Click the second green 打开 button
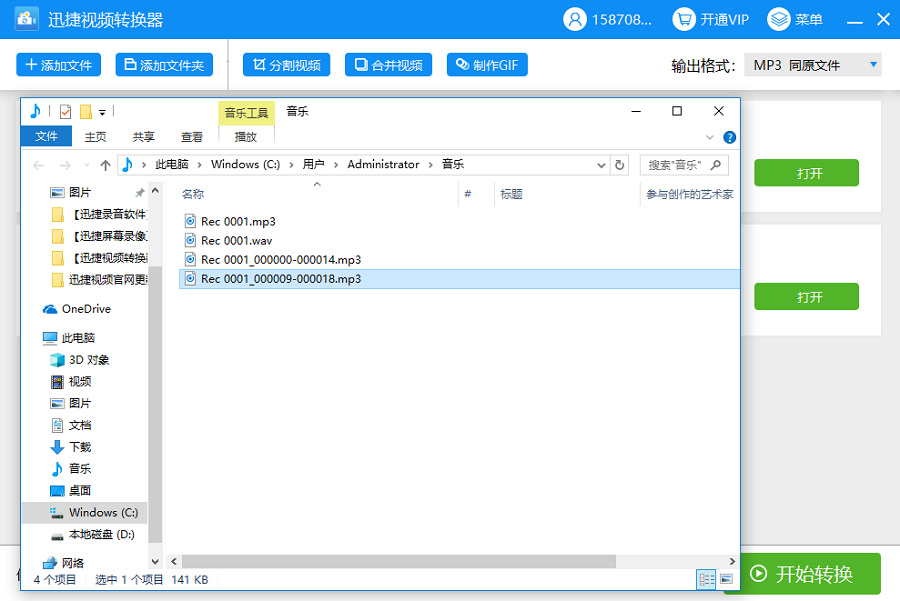 (806, 297)
